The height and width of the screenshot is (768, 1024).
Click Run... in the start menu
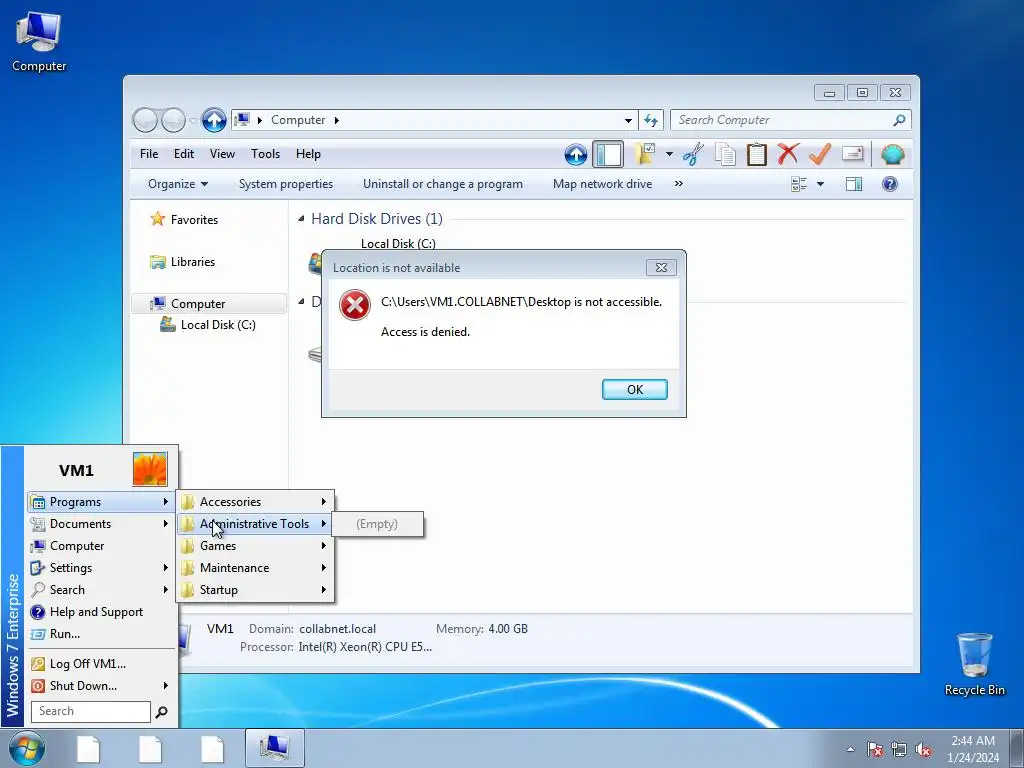click(x=101, y=634)
